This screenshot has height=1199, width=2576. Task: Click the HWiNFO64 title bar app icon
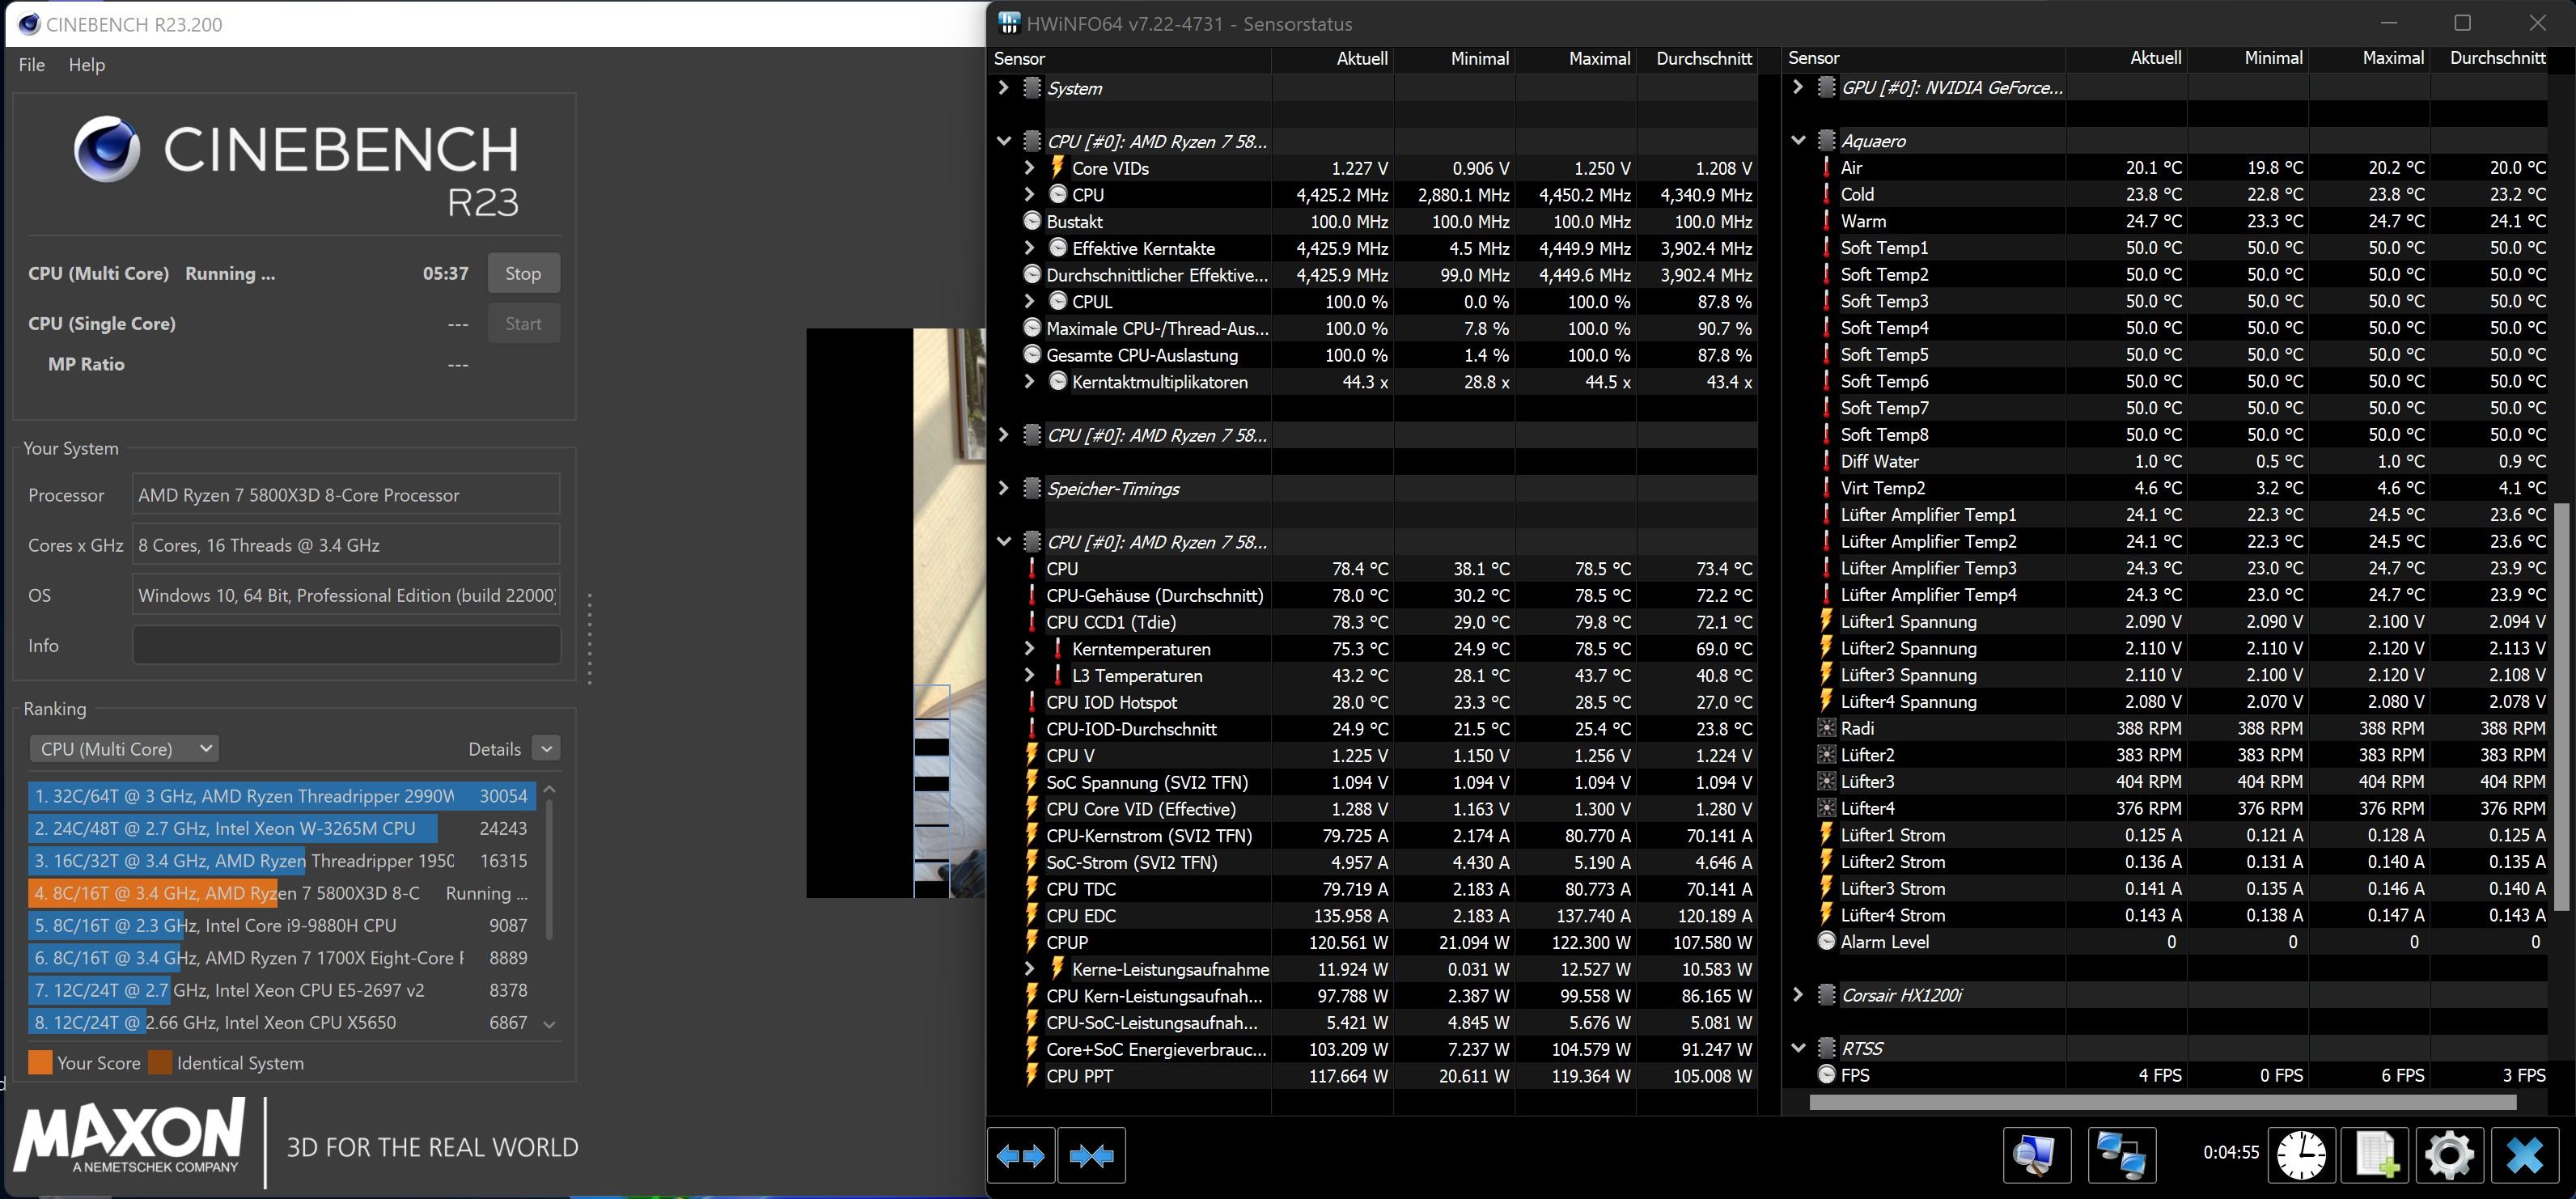point(1009,23)
